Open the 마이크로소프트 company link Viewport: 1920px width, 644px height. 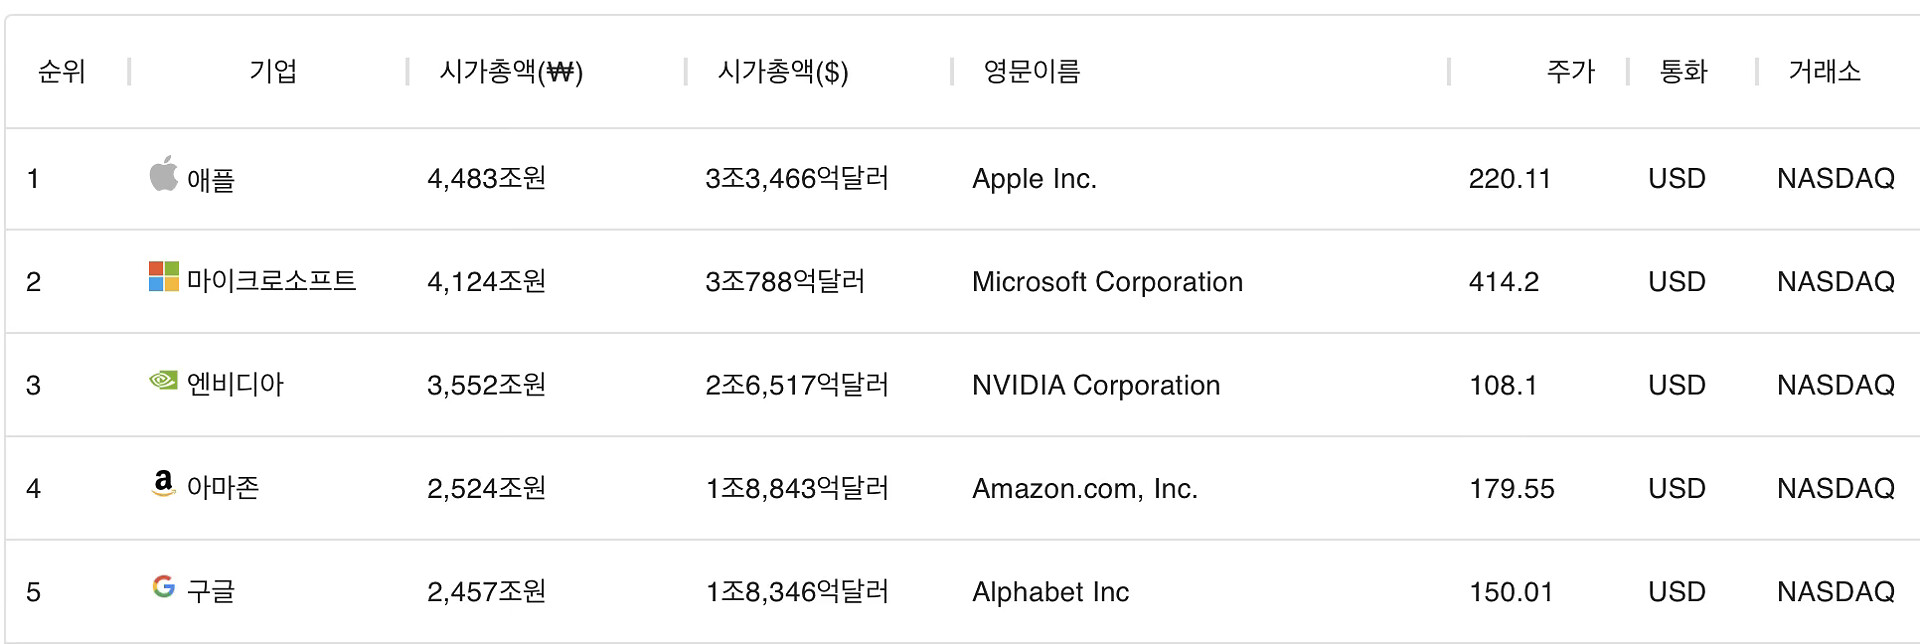pyautogui.click(x=271, y=281)
